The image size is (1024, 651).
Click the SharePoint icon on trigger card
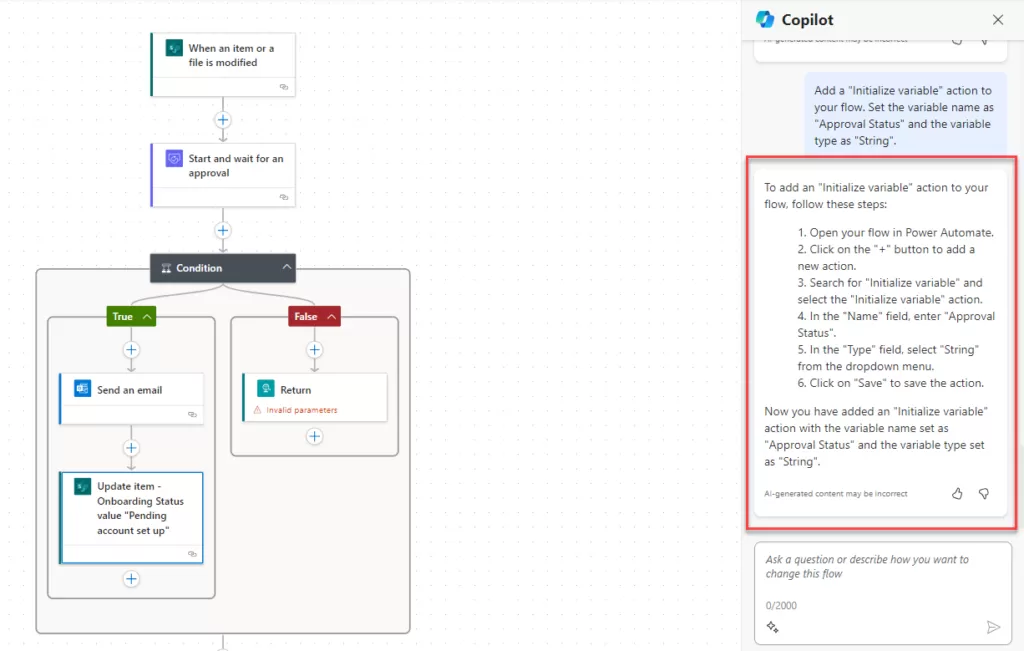click(173, 49)
